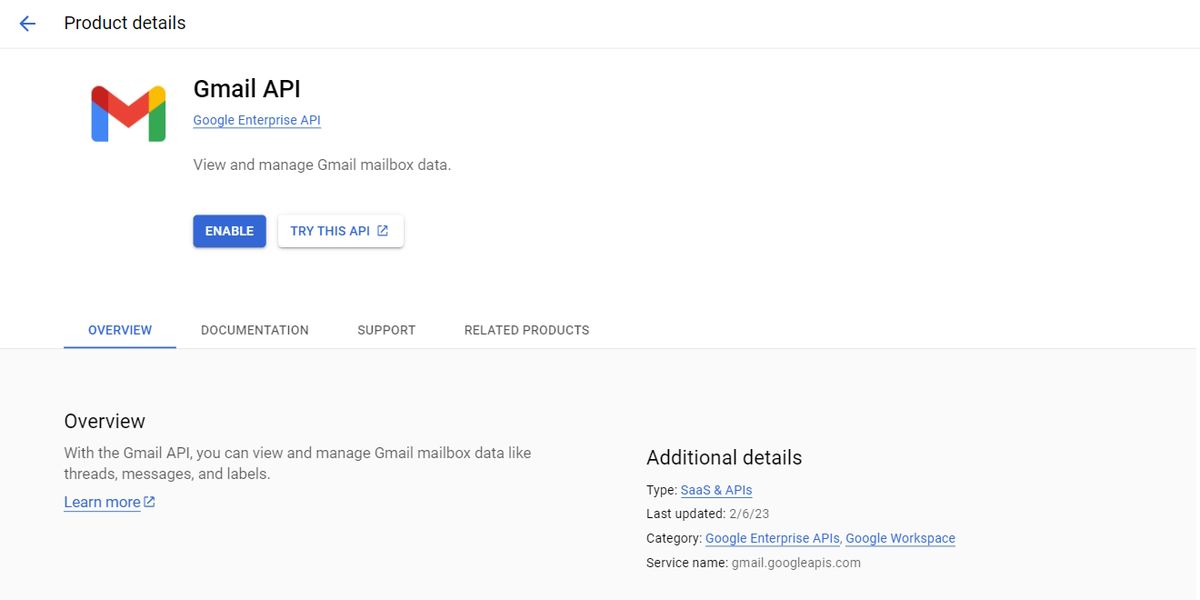Click the service name gmail.googleapis.com
Image resolution: width=1200 pixels, height=600 pixels.
[x=796, y=563]
